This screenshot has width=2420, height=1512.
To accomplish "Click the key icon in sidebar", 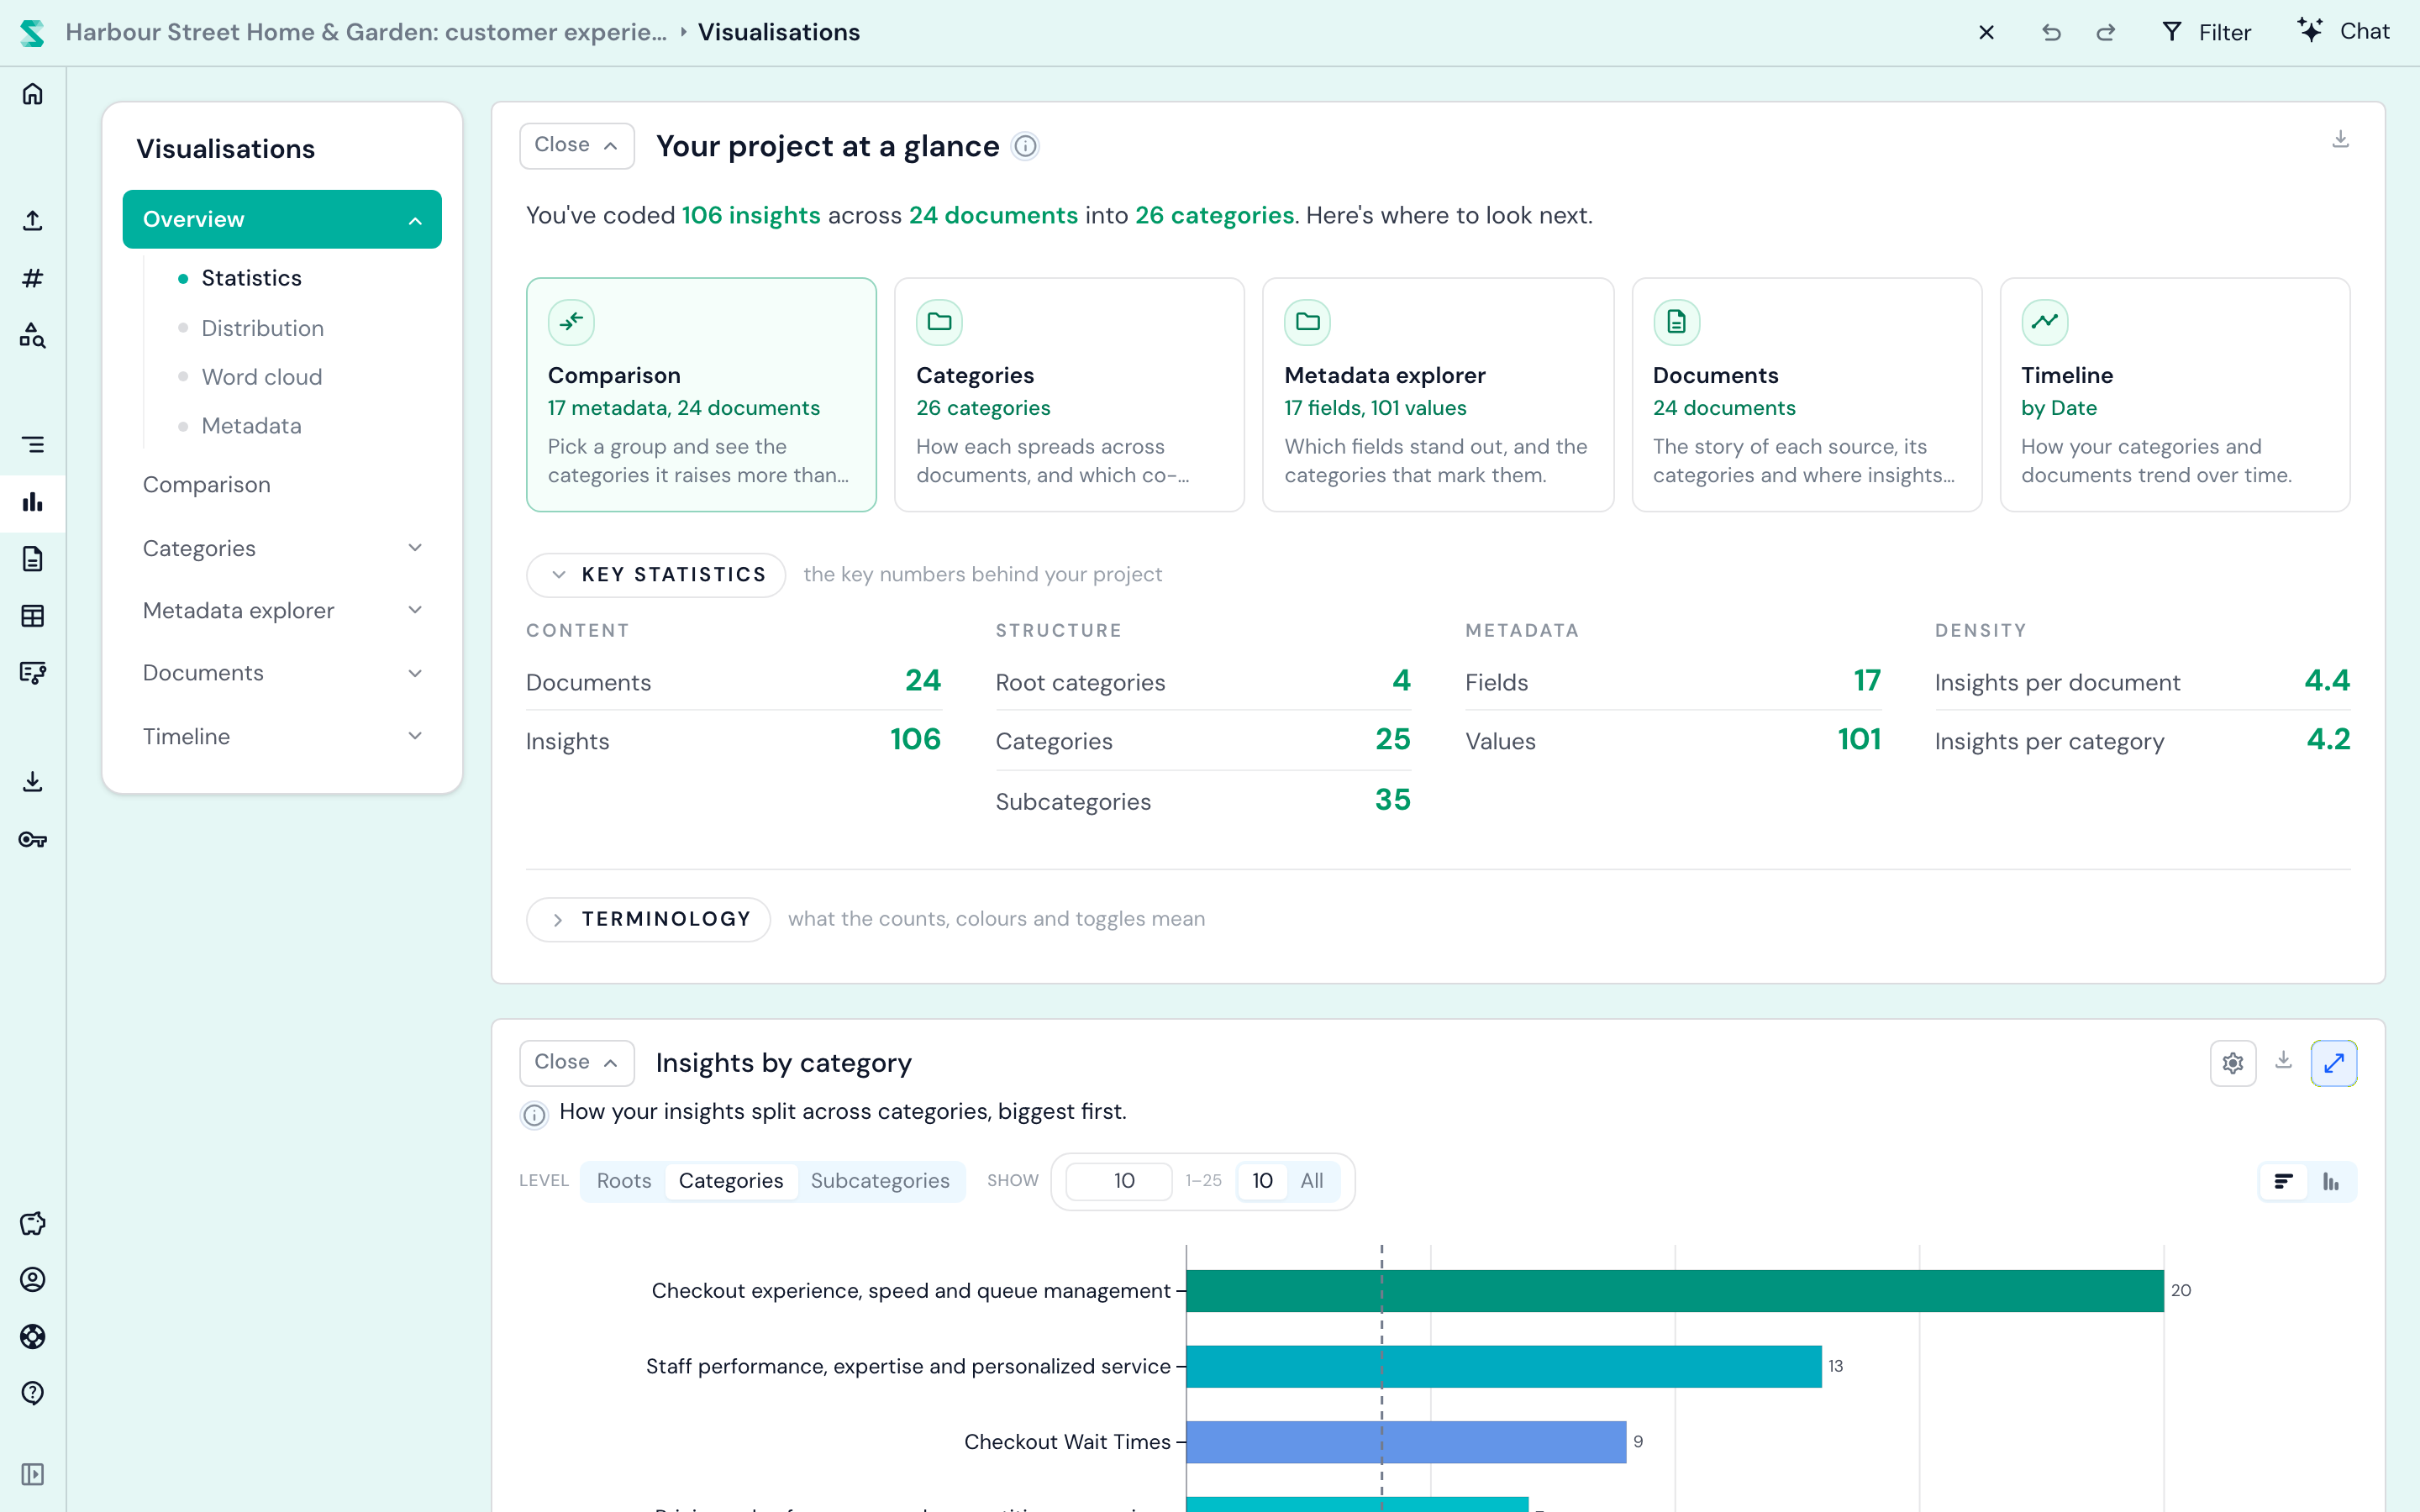I will [x=33, y=840].
